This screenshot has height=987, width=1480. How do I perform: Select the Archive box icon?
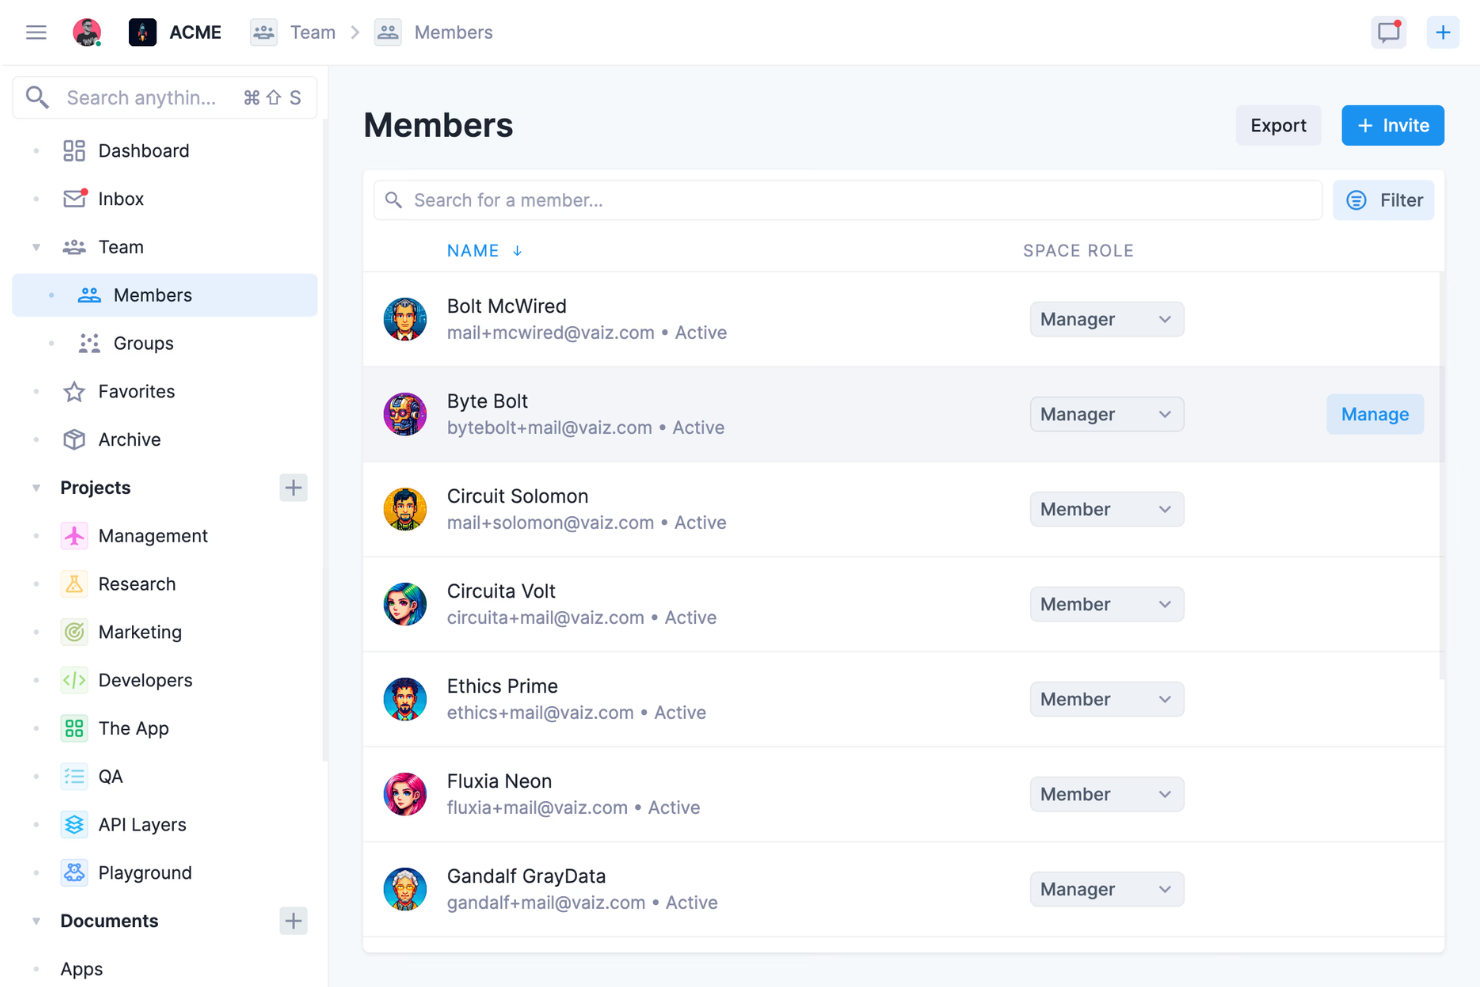(x=74, y=439)
